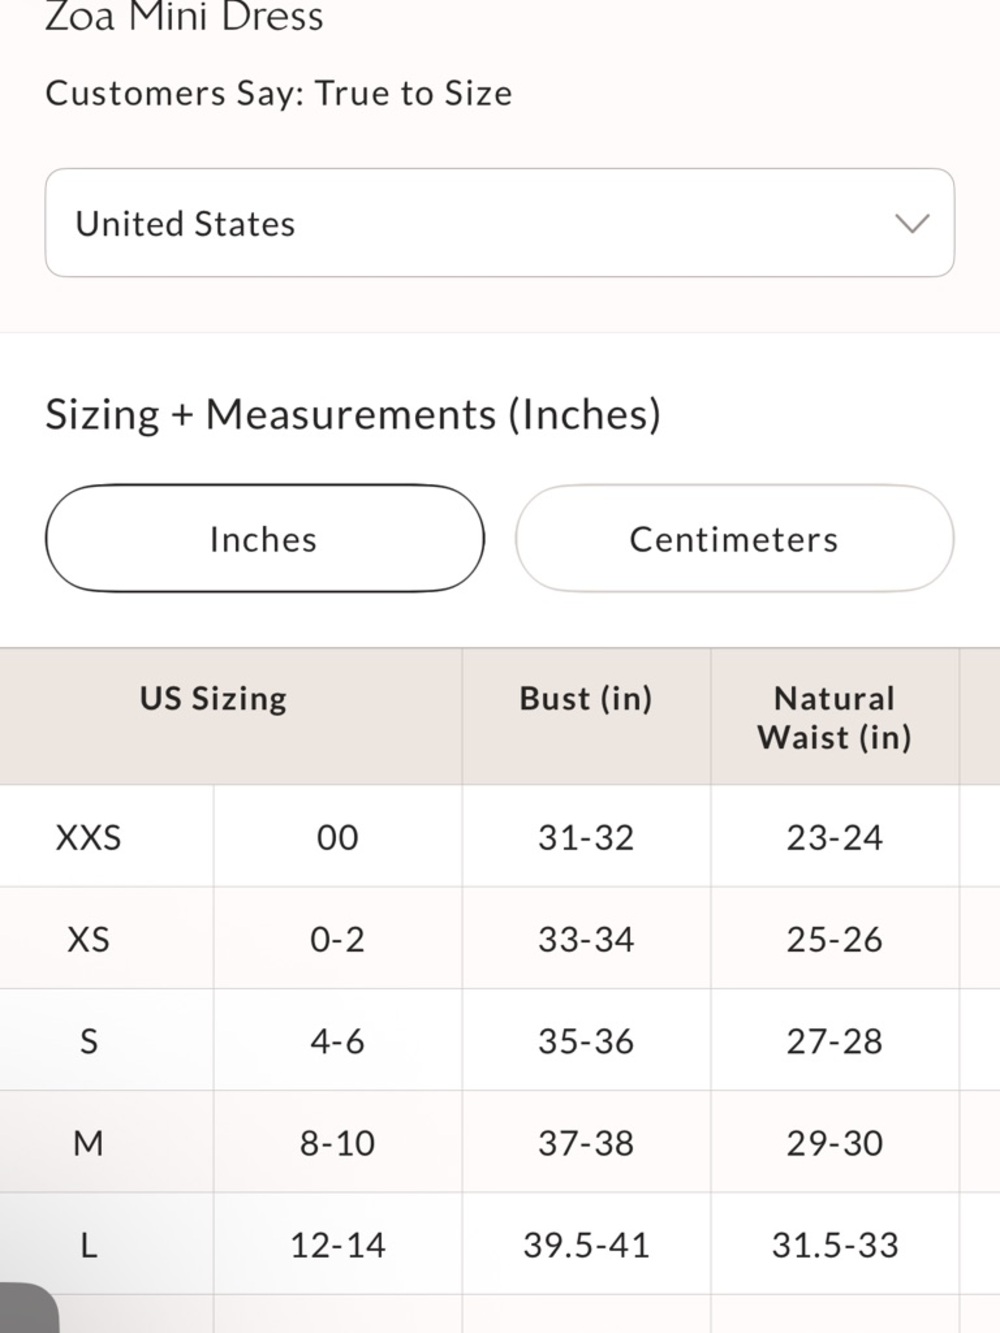The image size is (1000, 1333).
Task: Click the Zoa Mini Dress title
Action: (x=184, y=17)
